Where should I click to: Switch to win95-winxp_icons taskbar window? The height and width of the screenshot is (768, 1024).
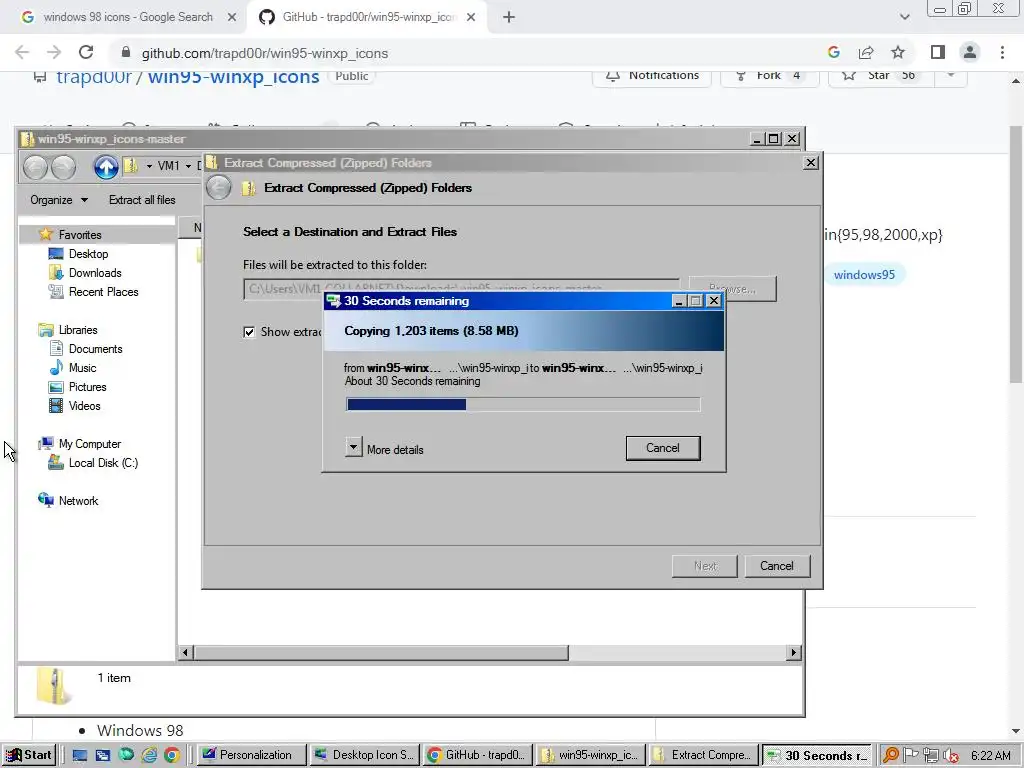591,755
